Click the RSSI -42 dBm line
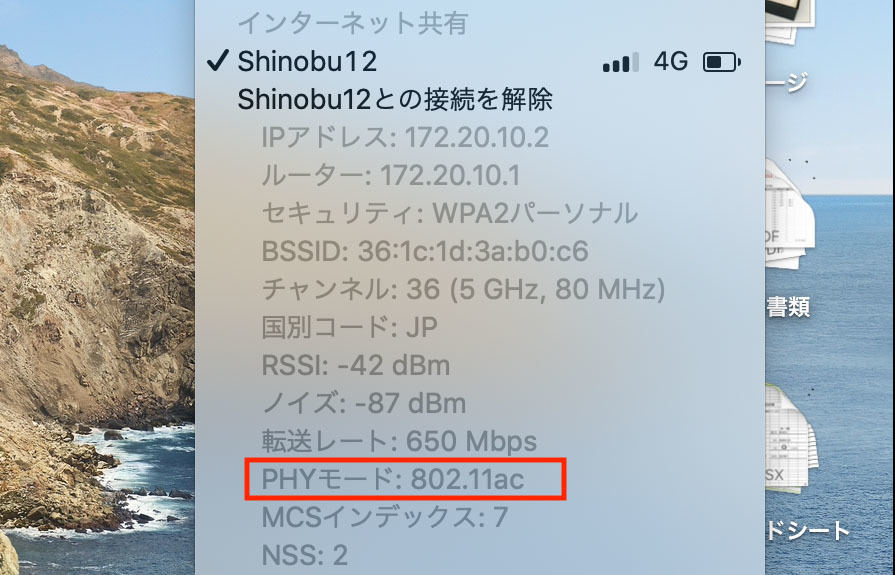The image size is (895, 575). 356,365
